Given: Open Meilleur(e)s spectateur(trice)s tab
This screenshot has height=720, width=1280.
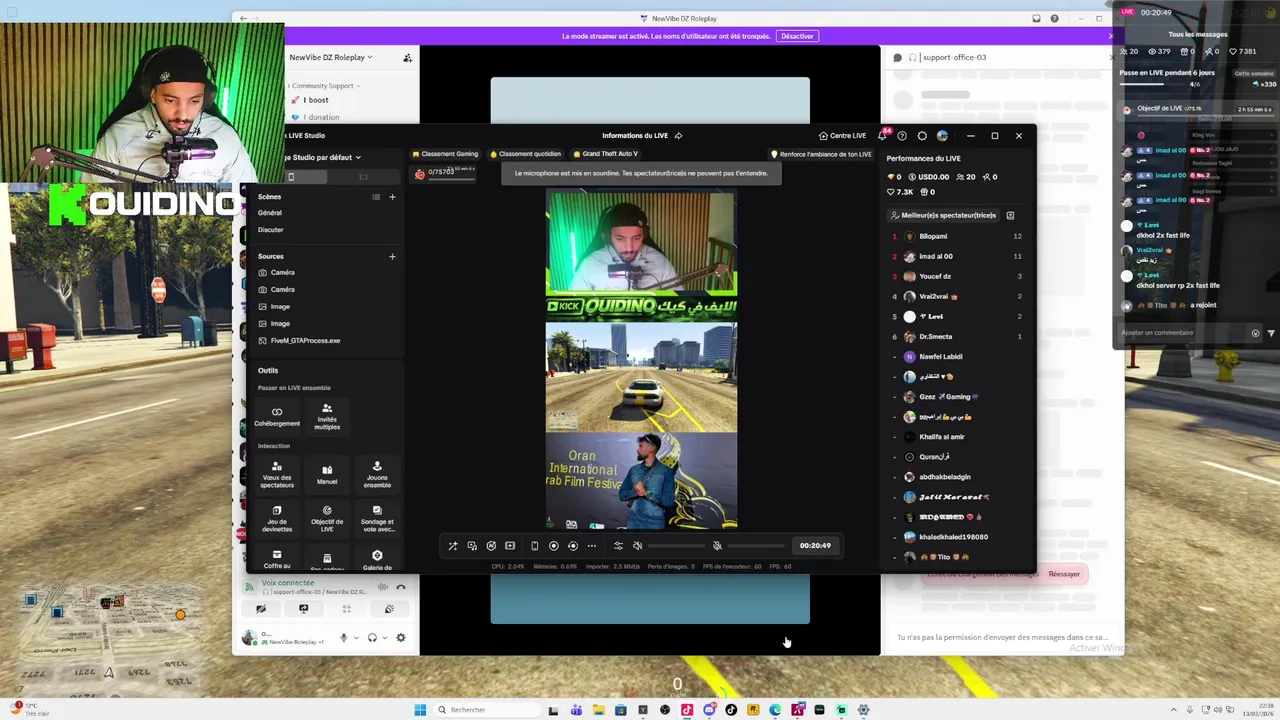Looking at the screenshot, I should coord(943,215).
